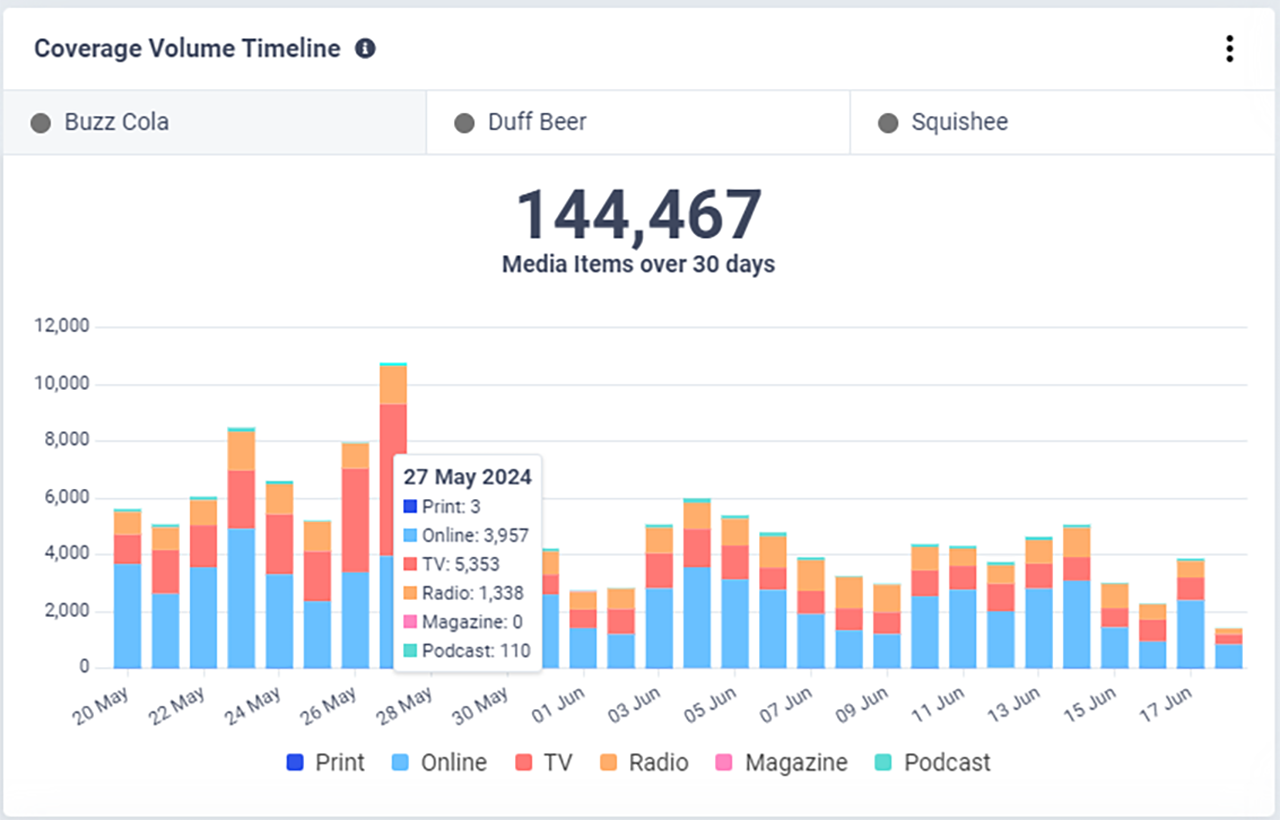1280x820 pixels.
Task: Open the Coverage Volume Timeline info tooltip
Action: click(365, 48)
